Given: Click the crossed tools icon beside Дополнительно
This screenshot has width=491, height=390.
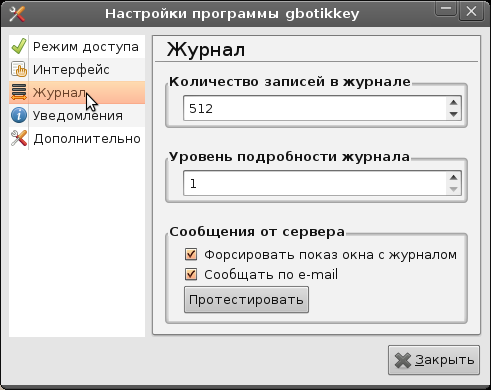Looking at the screenshot, I should tap(19, 138).
